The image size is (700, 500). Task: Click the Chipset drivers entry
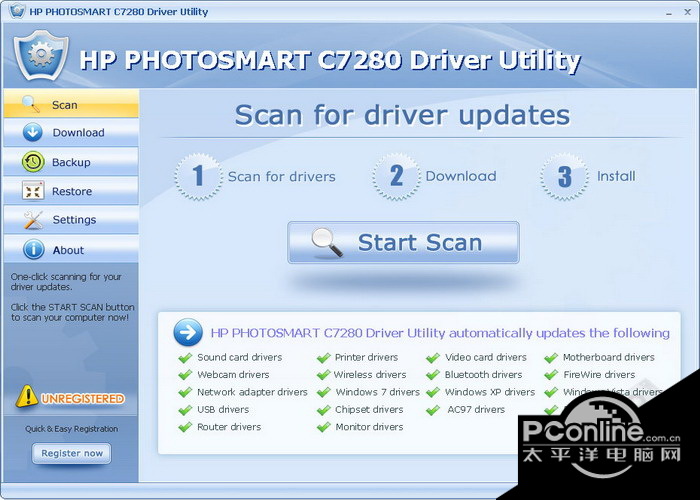(369, 409)
